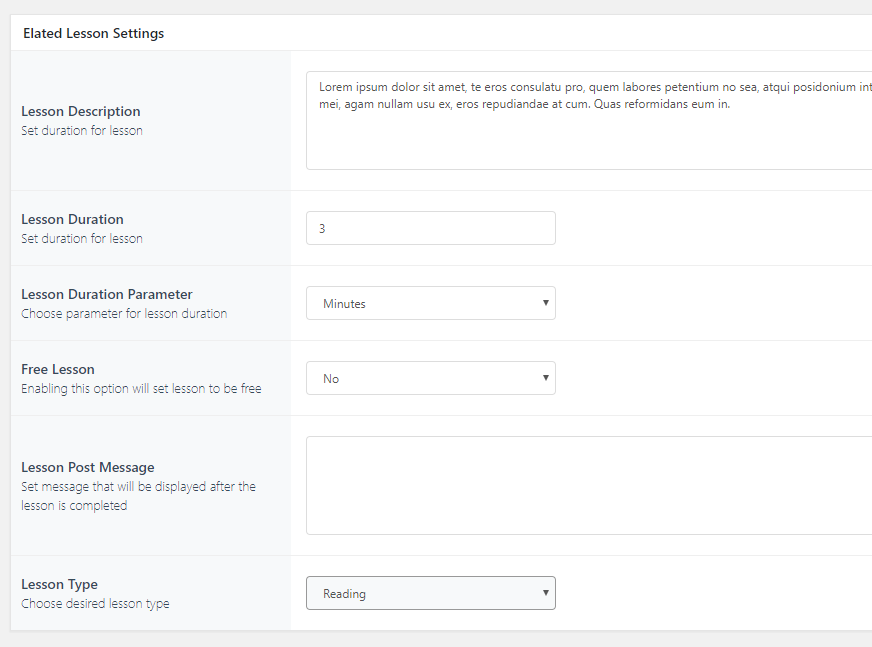This screenshot has width=872, height=647.
Task: Click the arrow on the Reading dropdown
Action: pyautogui.click(x=545, y=592)
